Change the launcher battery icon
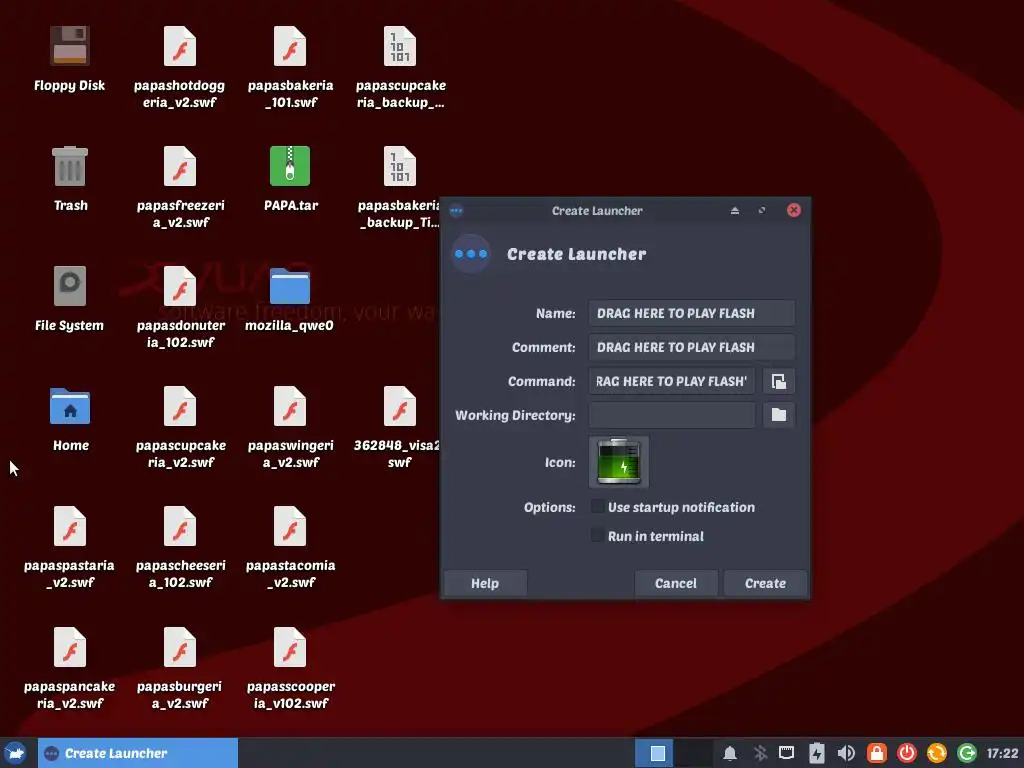Image resolution: width=1024 pixels, height=768 pixels. [618, 462]
